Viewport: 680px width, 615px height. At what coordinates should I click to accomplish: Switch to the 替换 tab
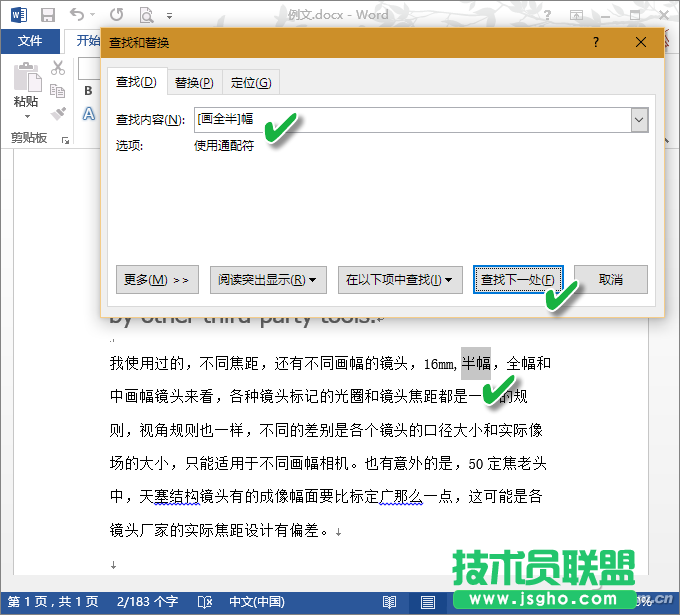194,82
